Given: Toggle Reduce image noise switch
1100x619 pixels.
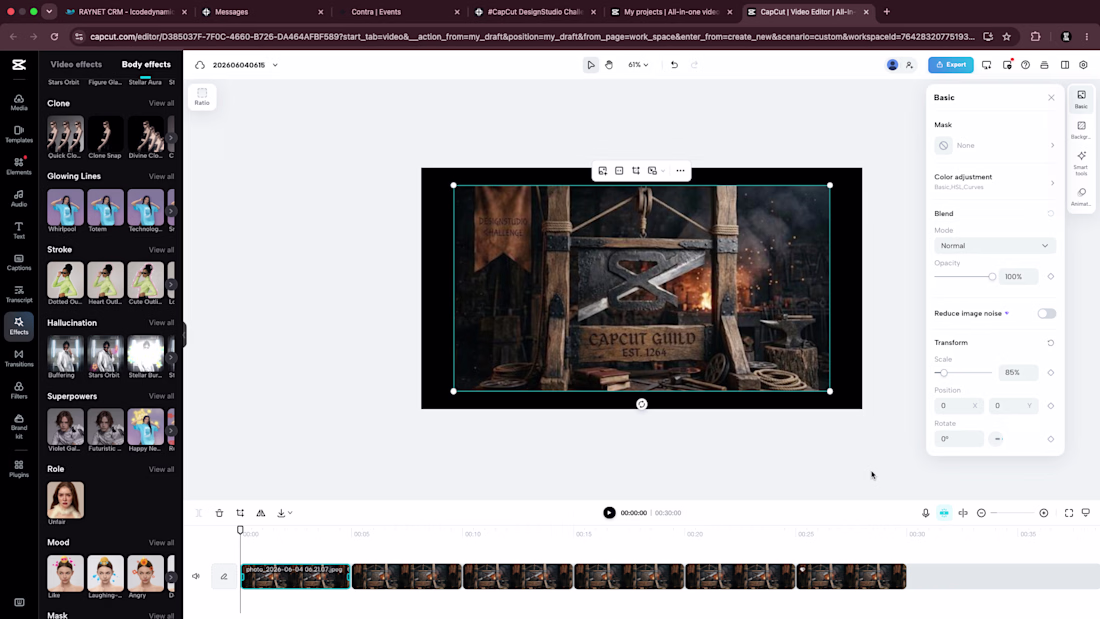Looking at the screenshot, I should click(1046, 314).
